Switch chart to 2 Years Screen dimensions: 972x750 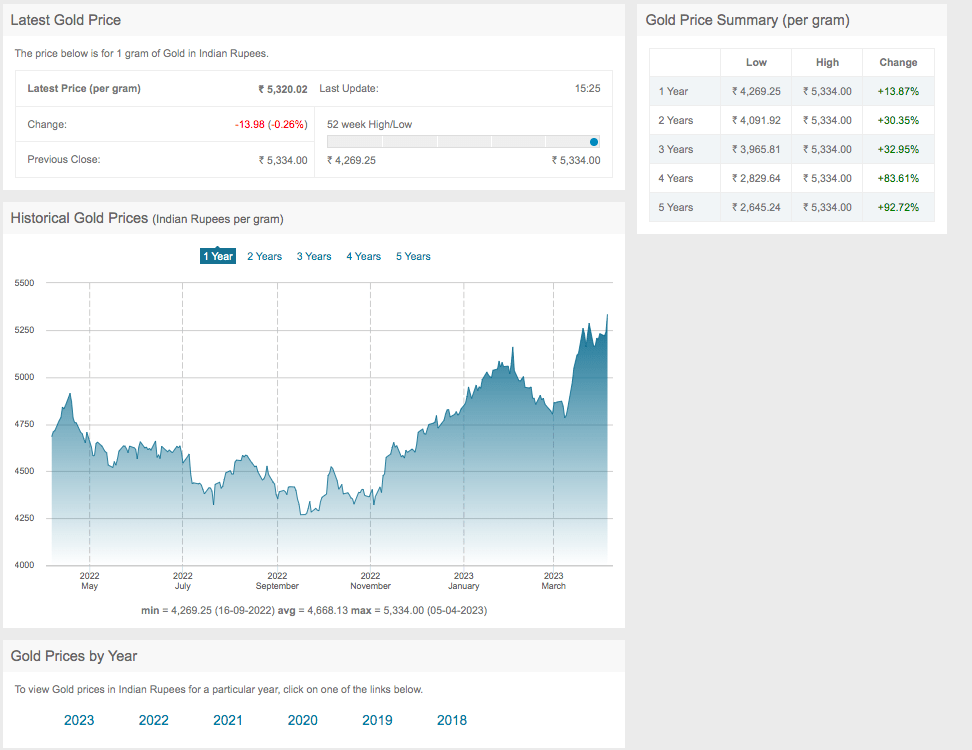(x=264, y=256)
